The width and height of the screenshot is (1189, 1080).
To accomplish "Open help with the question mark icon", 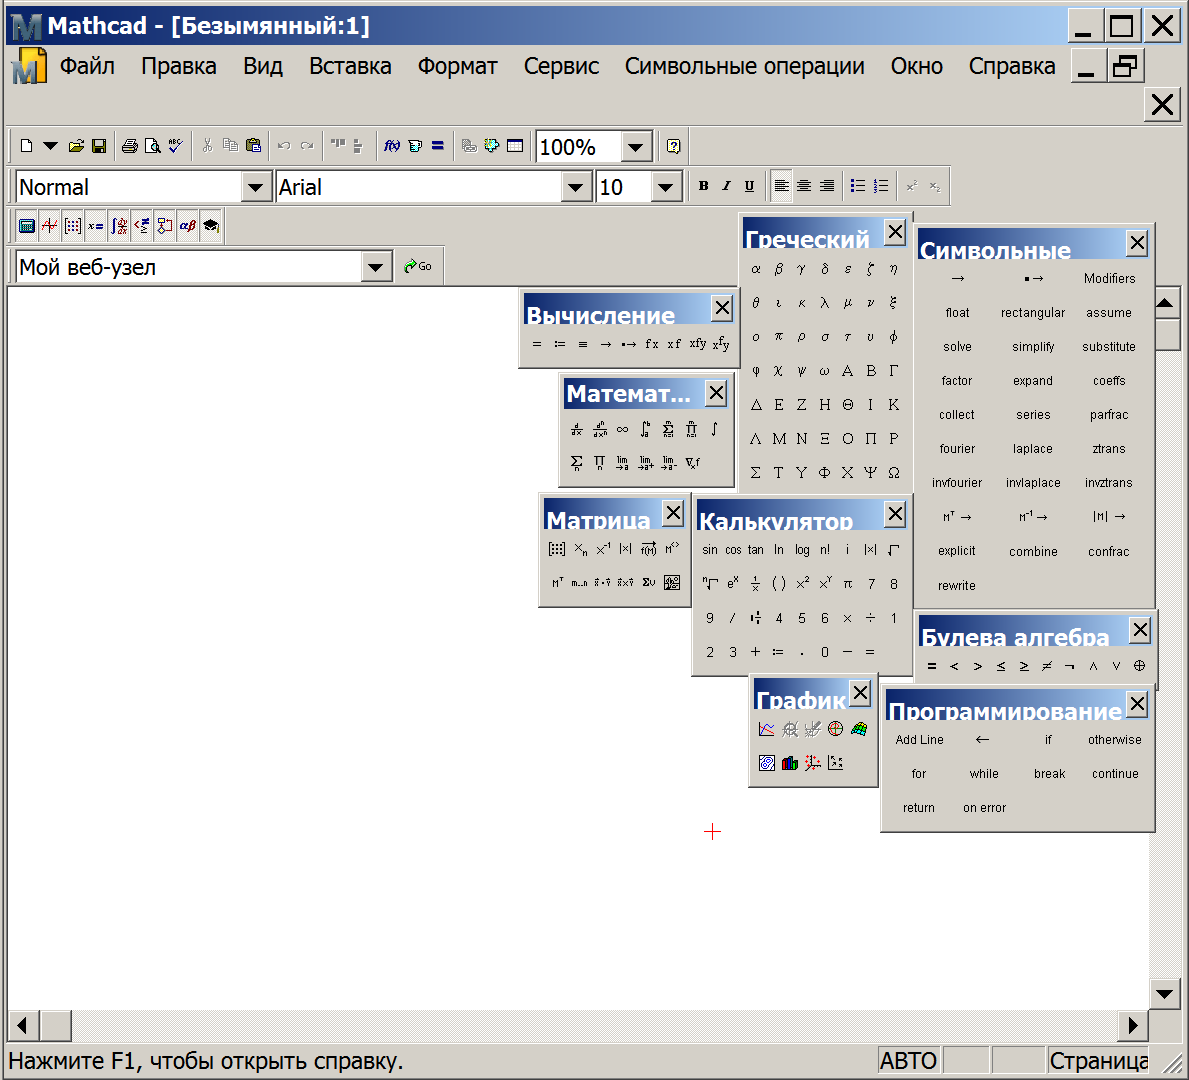I will coord(673,146).
